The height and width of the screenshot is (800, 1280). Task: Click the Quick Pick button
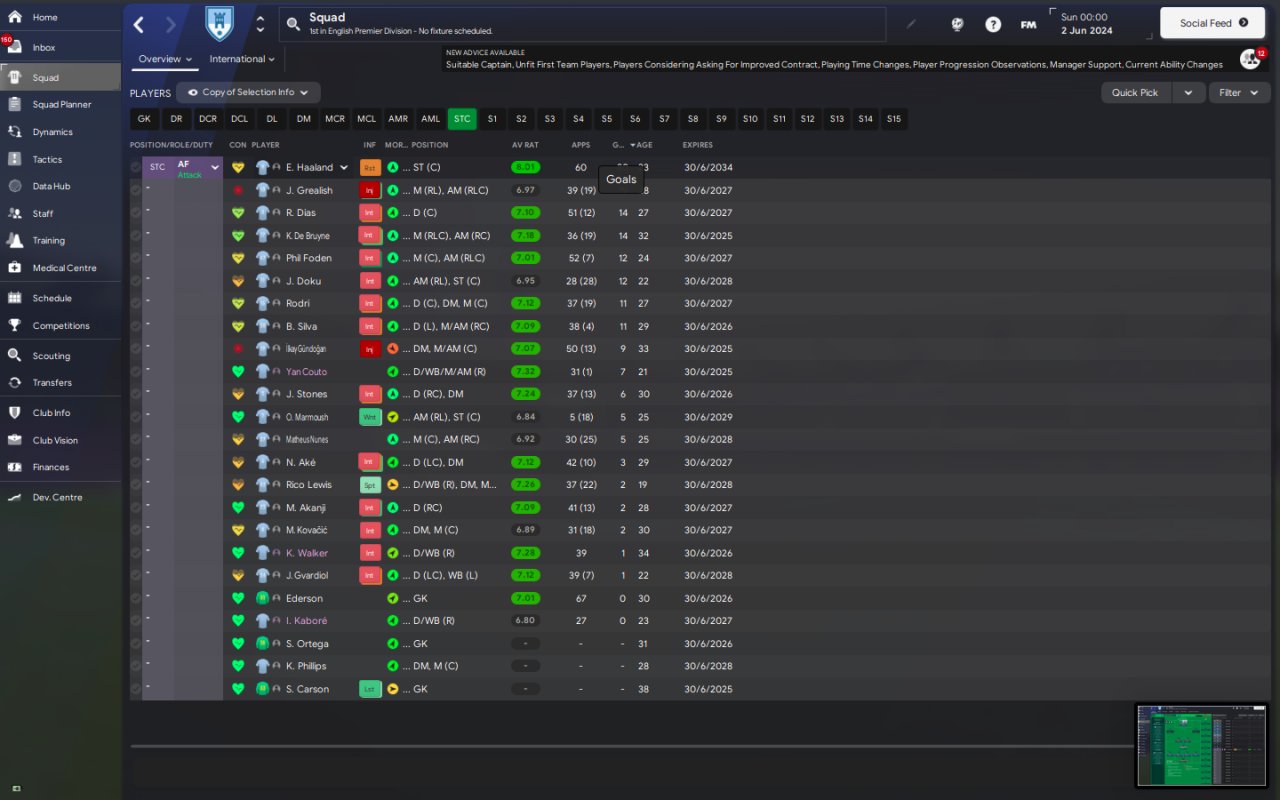(x=1135, y=92)
